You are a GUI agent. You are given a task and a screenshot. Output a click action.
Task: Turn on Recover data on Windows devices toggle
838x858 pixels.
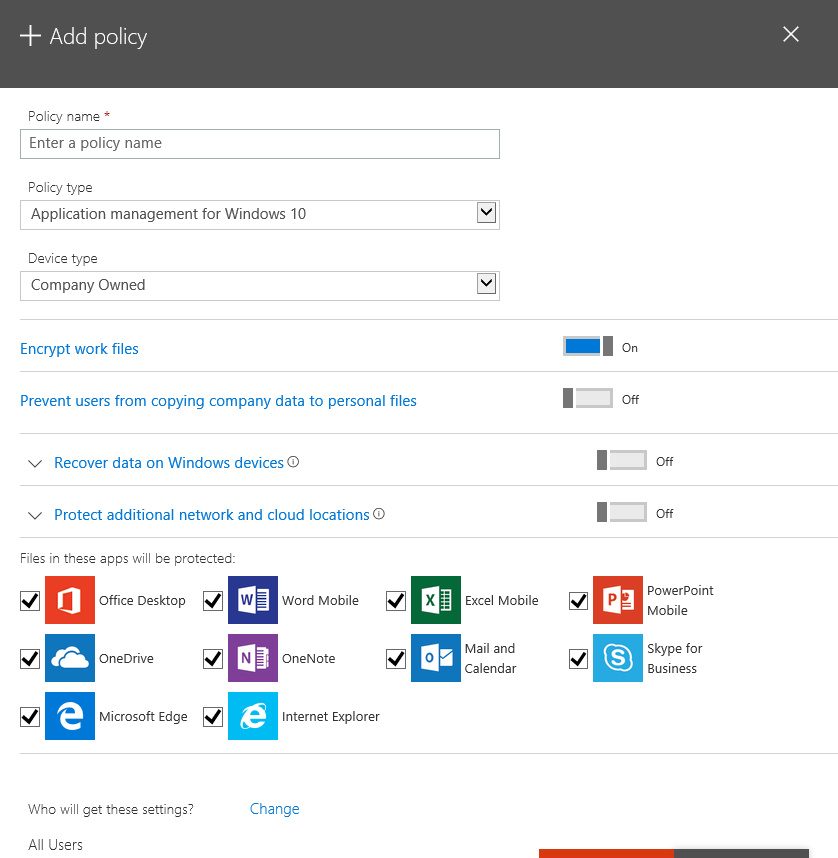point(622,460)
